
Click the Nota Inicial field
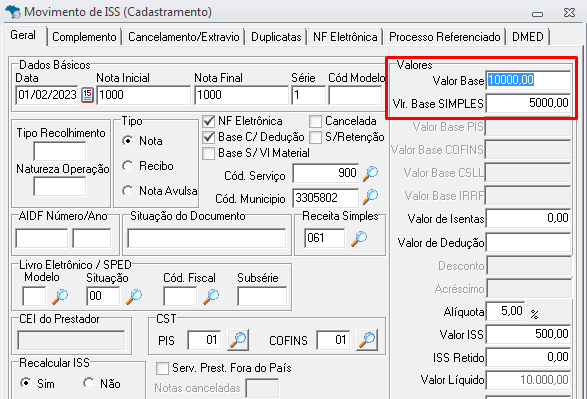click(144, 95)
